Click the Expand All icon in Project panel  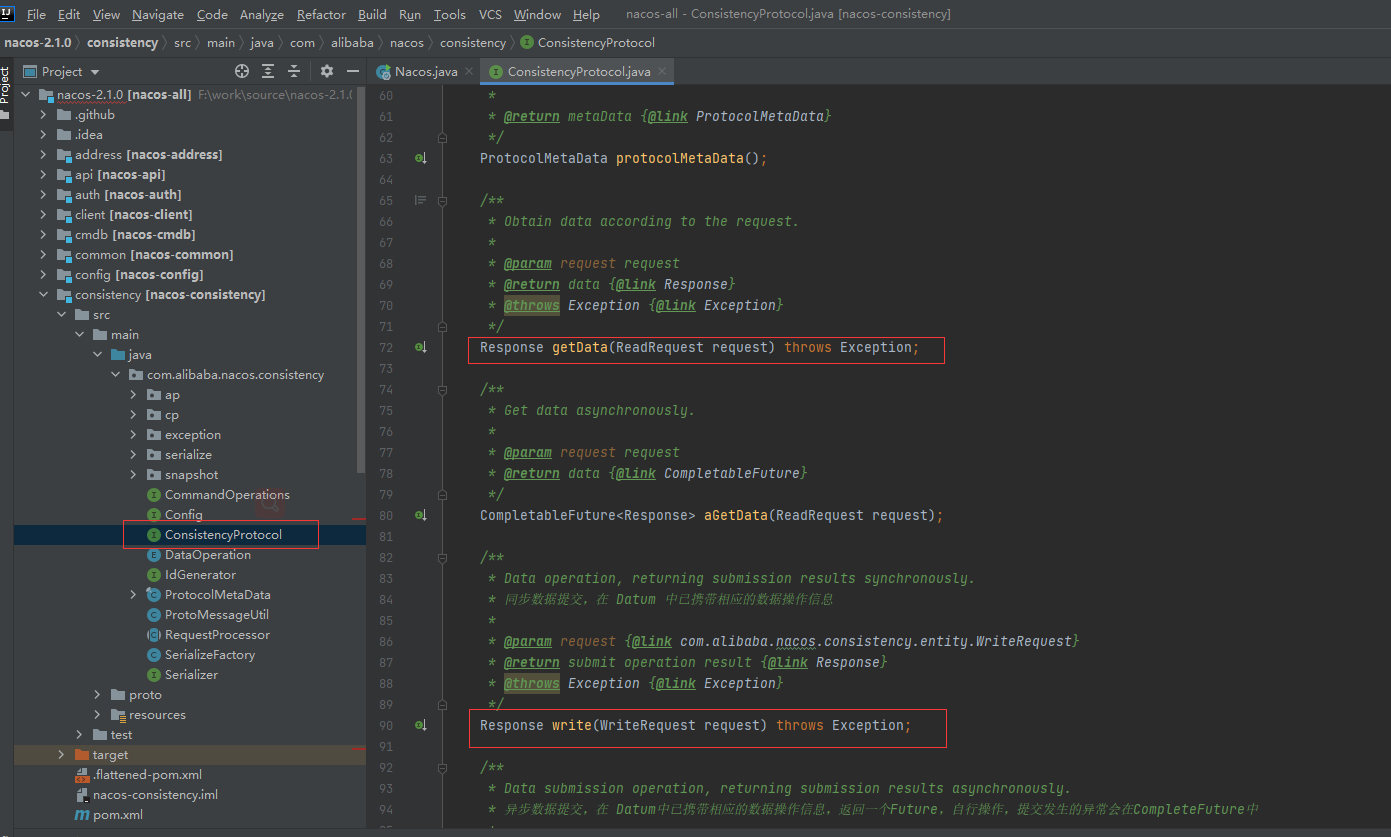click(x=268, y=71)
